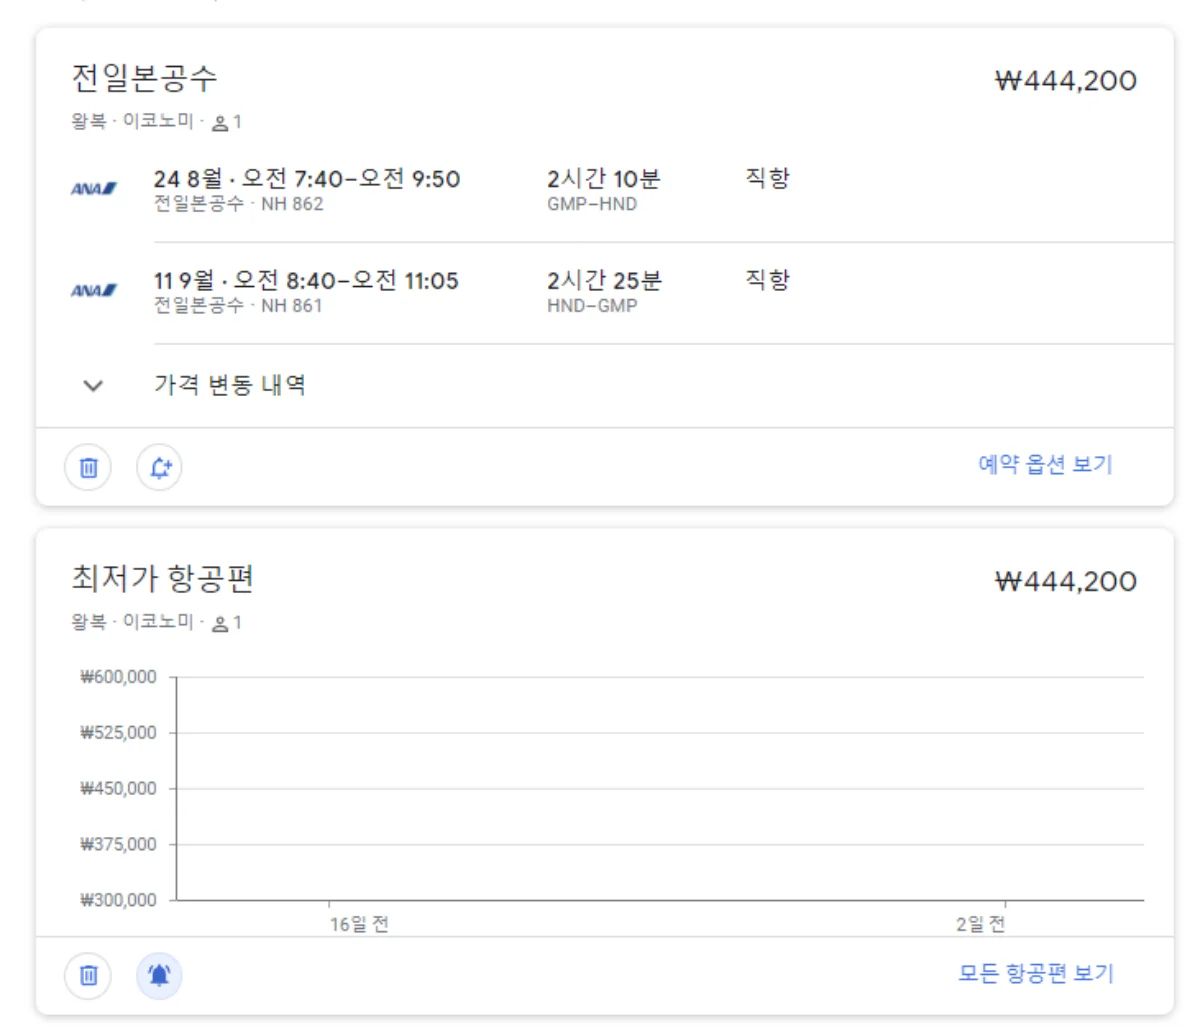
Task: Click HND–GMP route text
Action: (592, 306)
